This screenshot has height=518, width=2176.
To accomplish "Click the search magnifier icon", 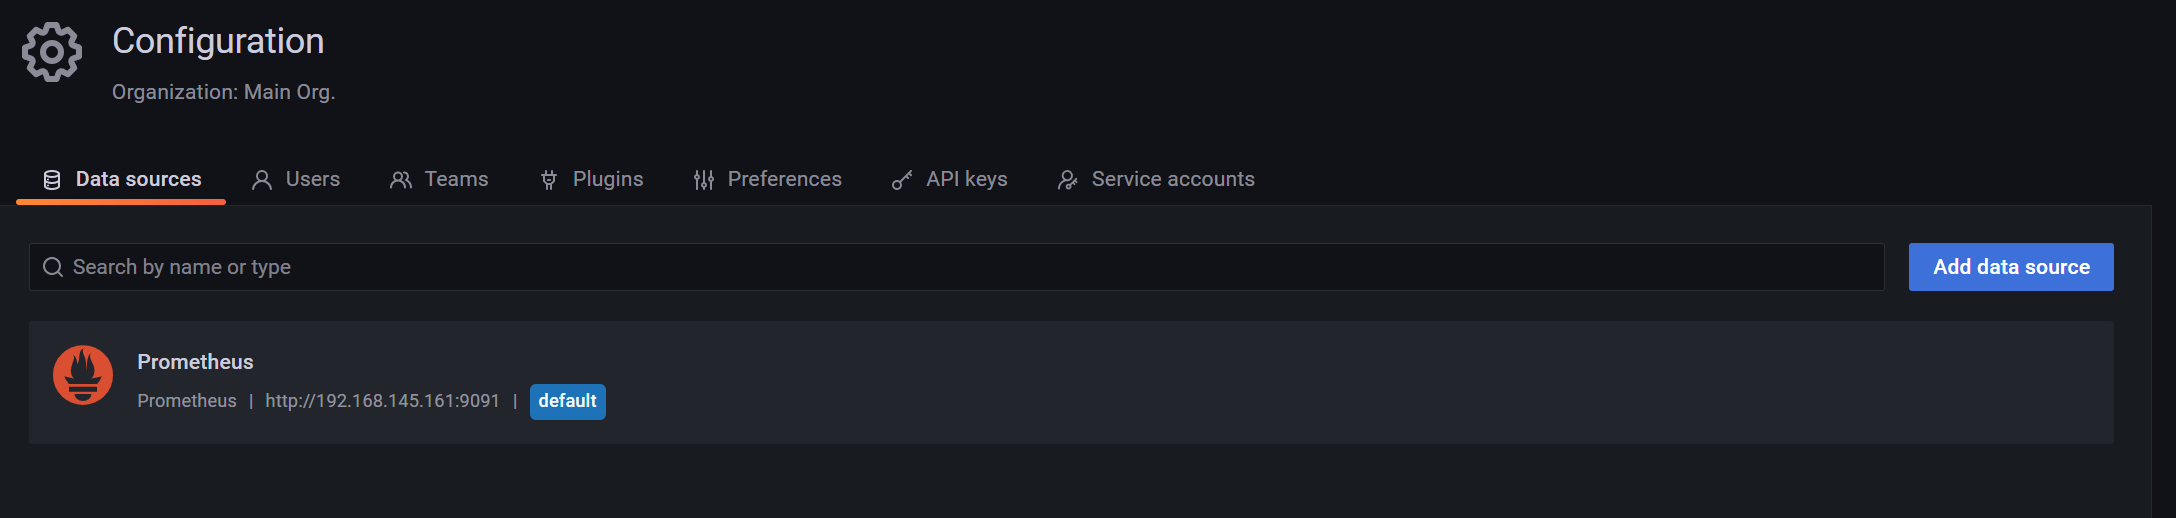I will click(53, 267).
